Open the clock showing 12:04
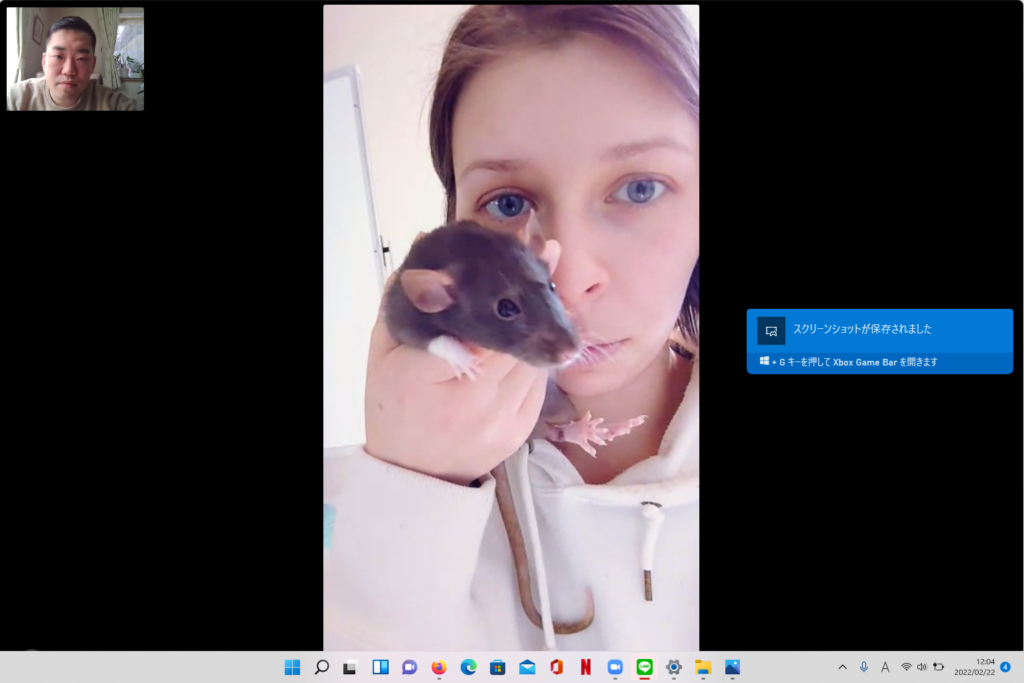Viewport: 1024px width, 683px height. pyautogui.click(x=974, y=667)
